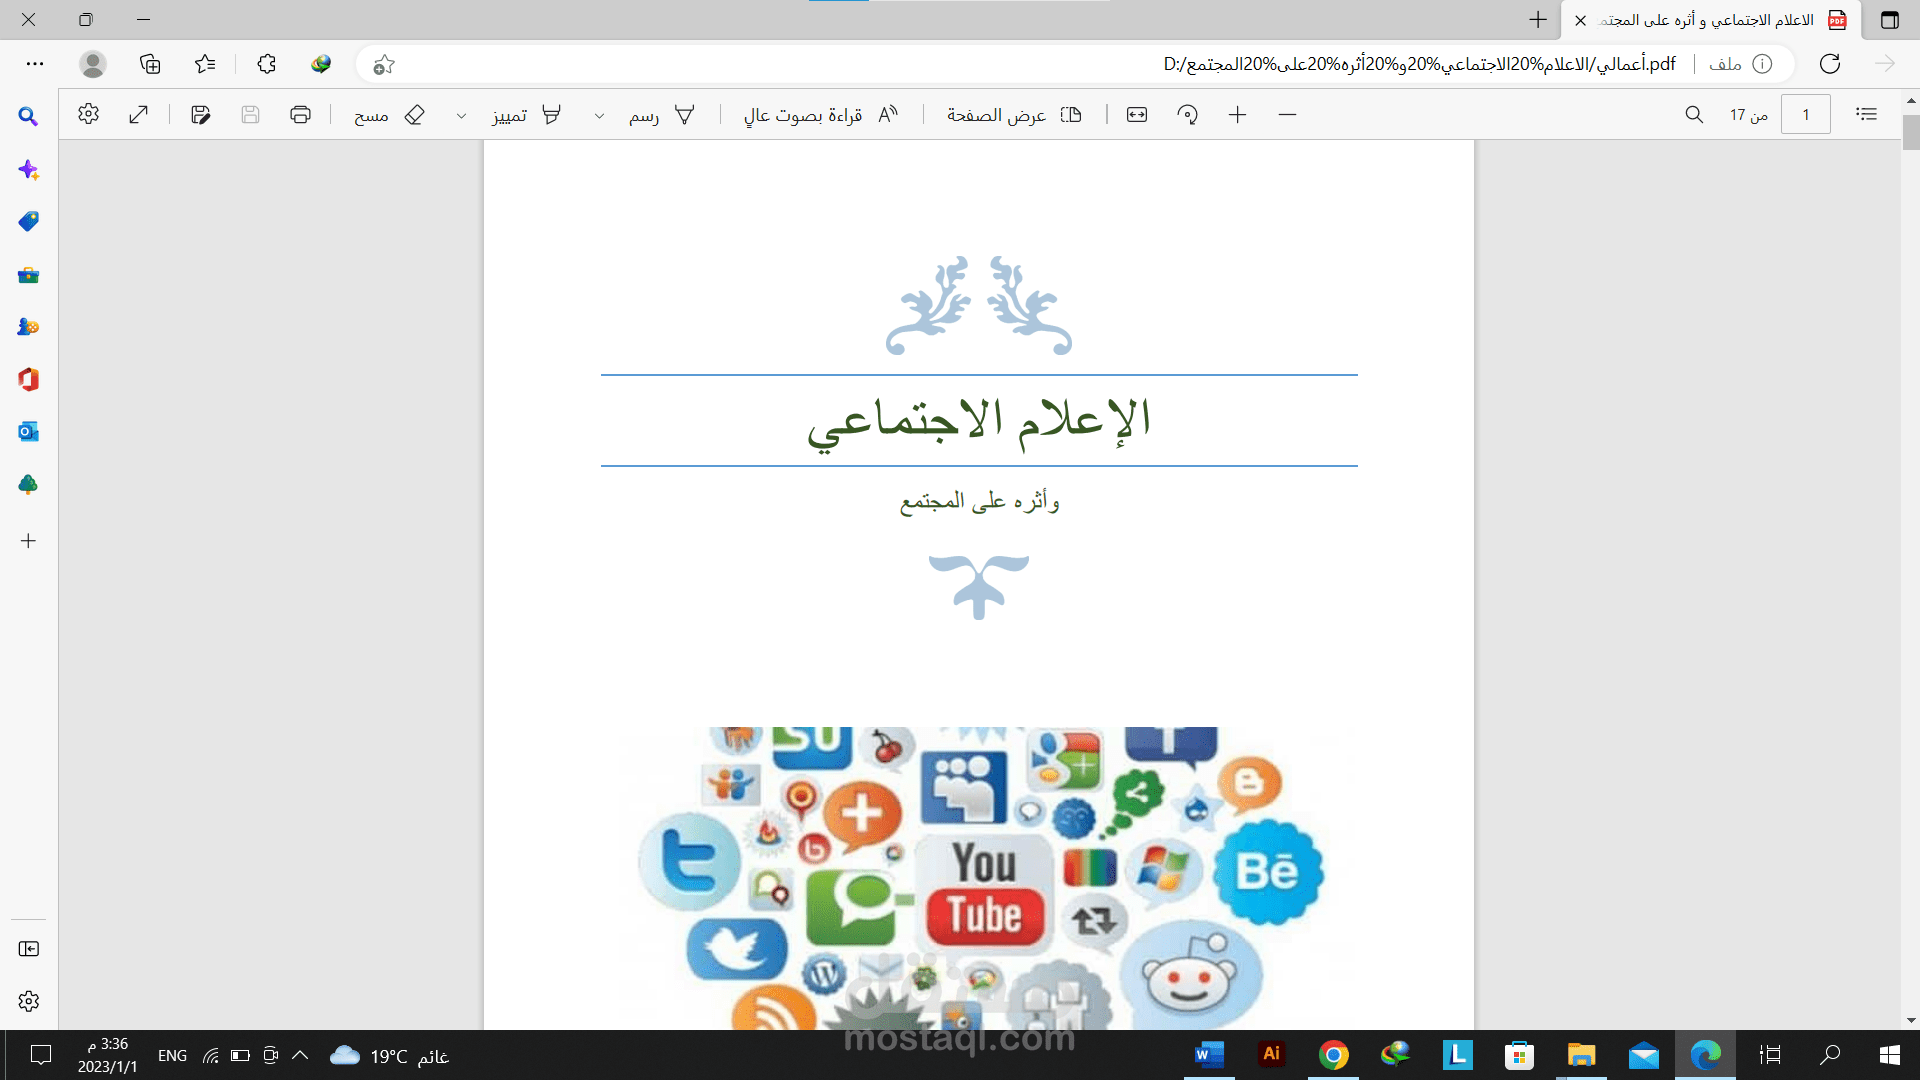Toggle the sidebar hide panel icon

[x=28, y=949]
